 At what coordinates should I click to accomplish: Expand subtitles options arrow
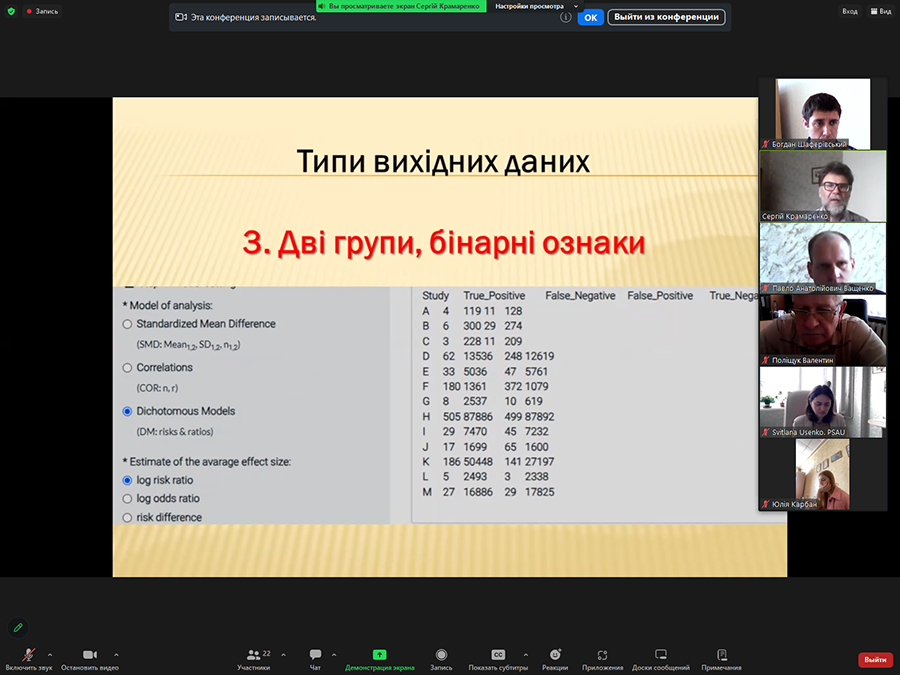(x=526, y=654)
